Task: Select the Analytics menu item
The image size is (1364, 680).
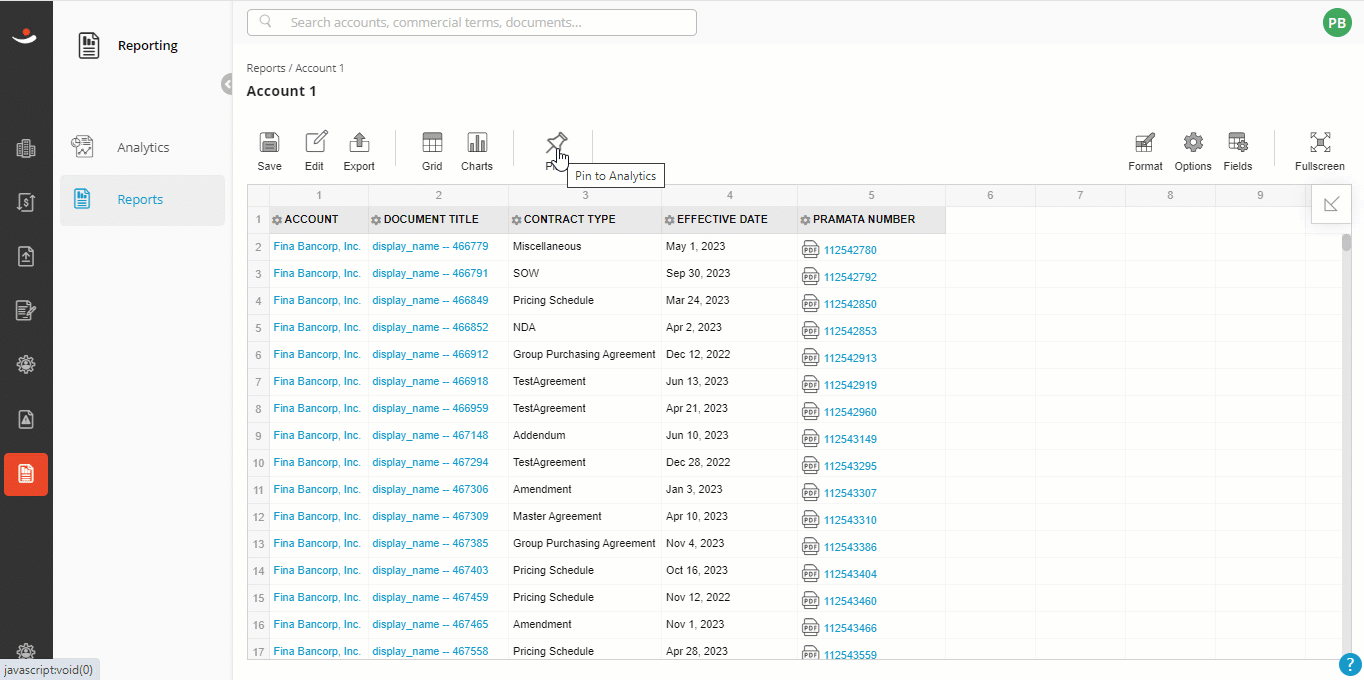Action: [142, 147]
